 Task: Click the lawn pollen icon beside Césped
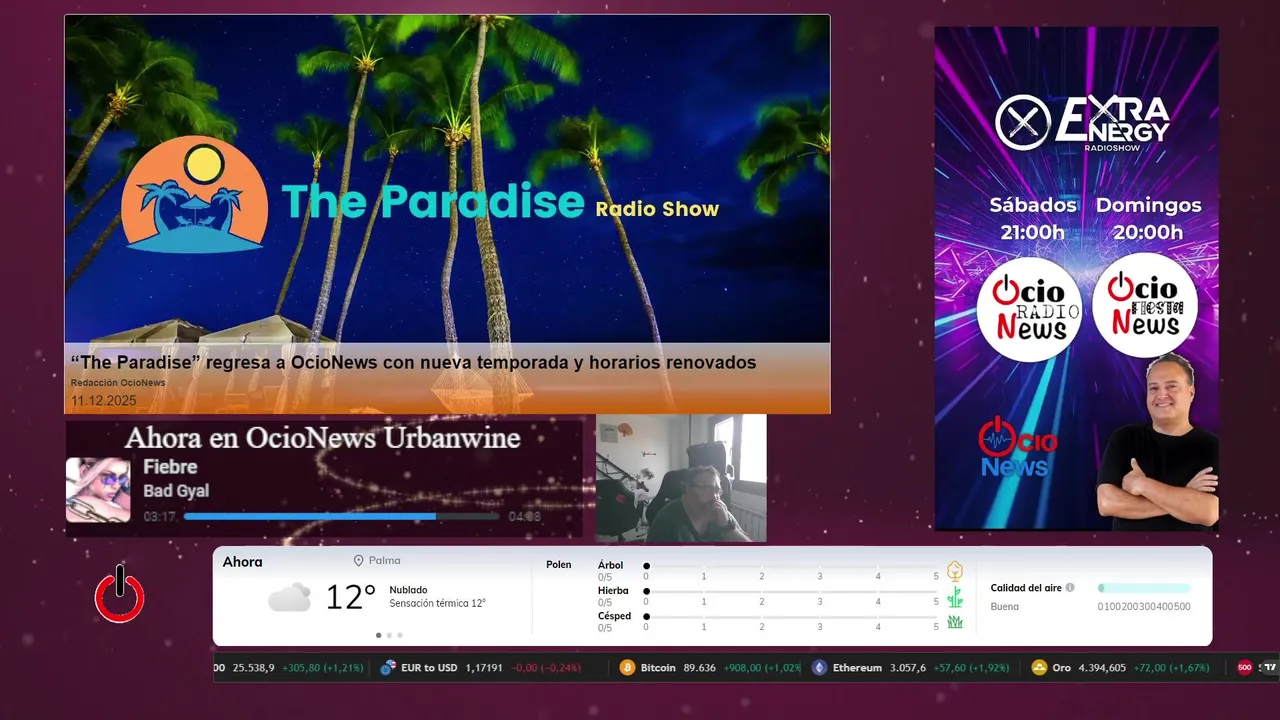coord(955,622)
